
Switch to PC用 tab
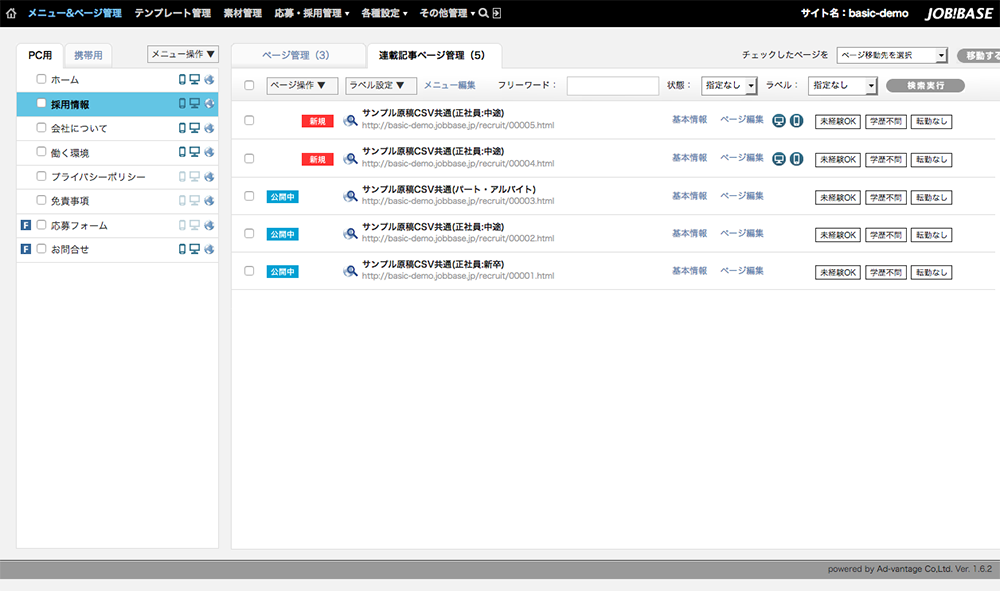(x=40, y=55)
